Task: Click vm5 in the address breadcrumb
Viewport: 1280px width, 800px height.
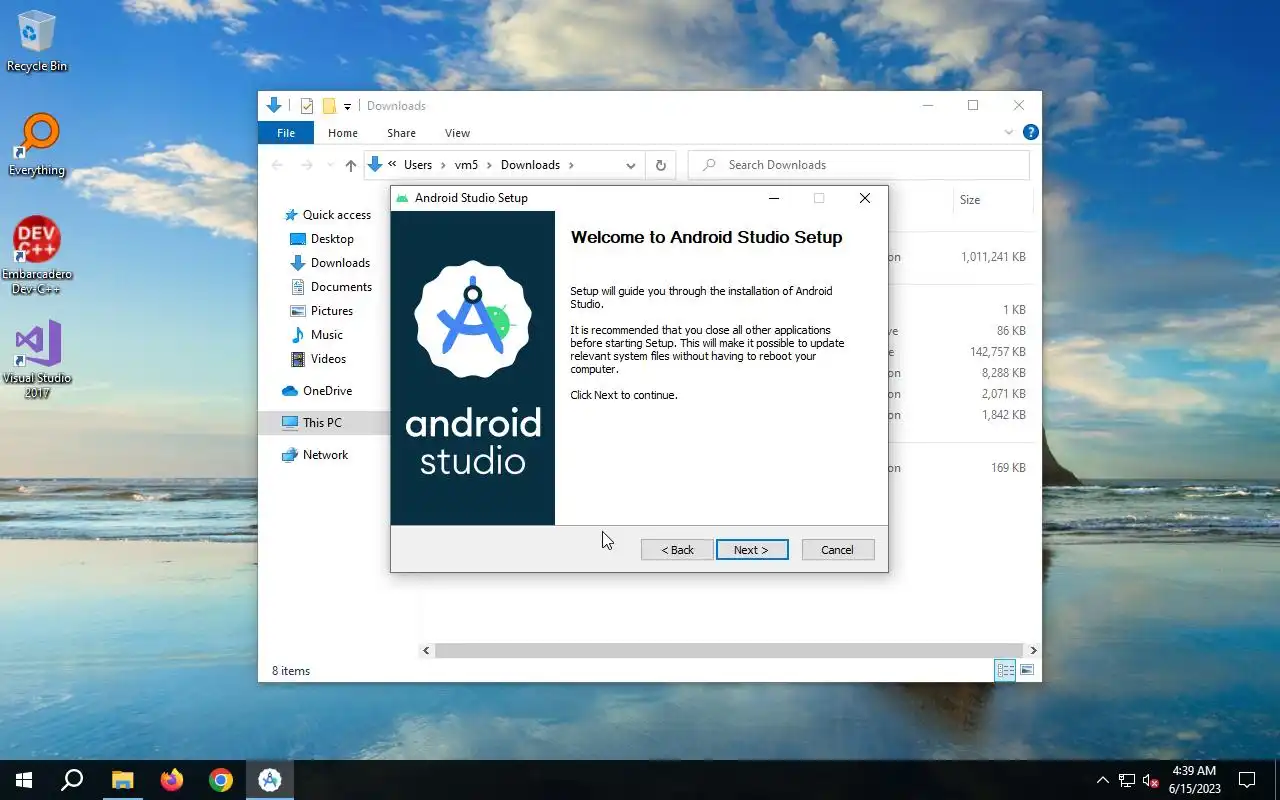Action: 466,165
